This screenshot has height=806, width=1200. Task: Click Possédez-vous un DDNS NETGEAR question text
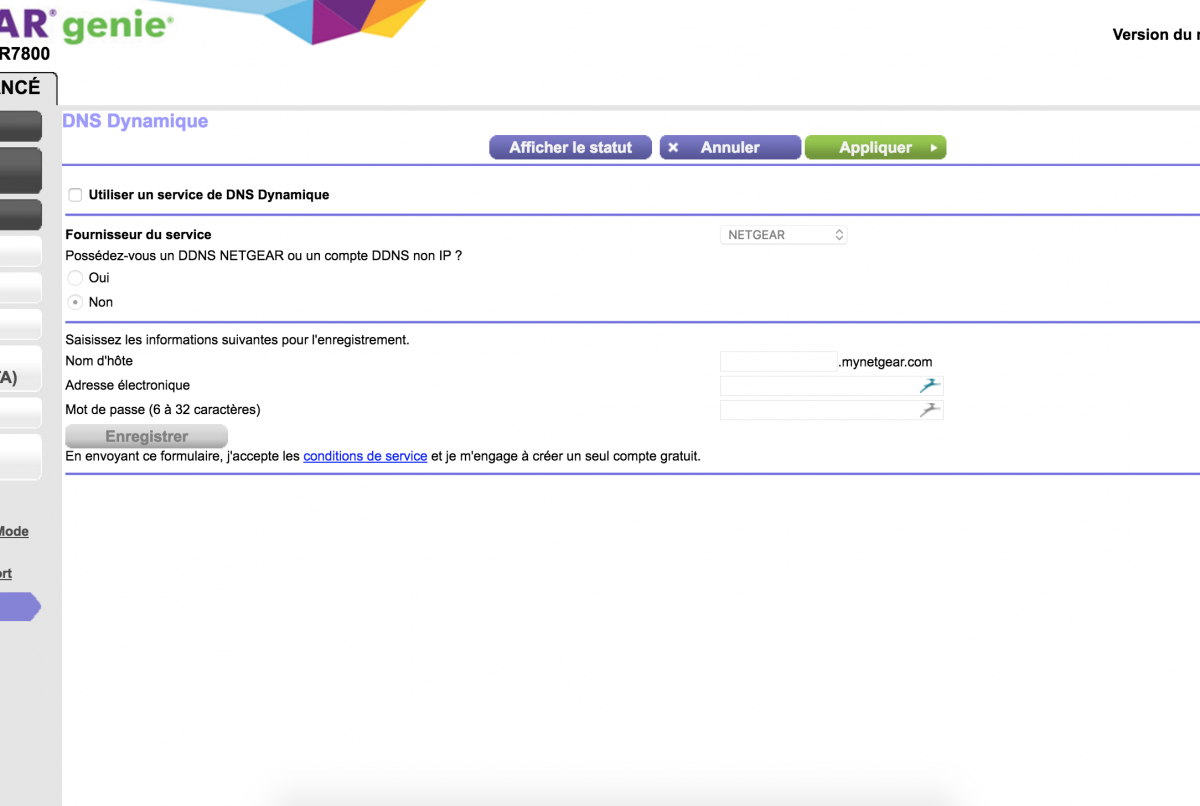(x=264, y=255)
